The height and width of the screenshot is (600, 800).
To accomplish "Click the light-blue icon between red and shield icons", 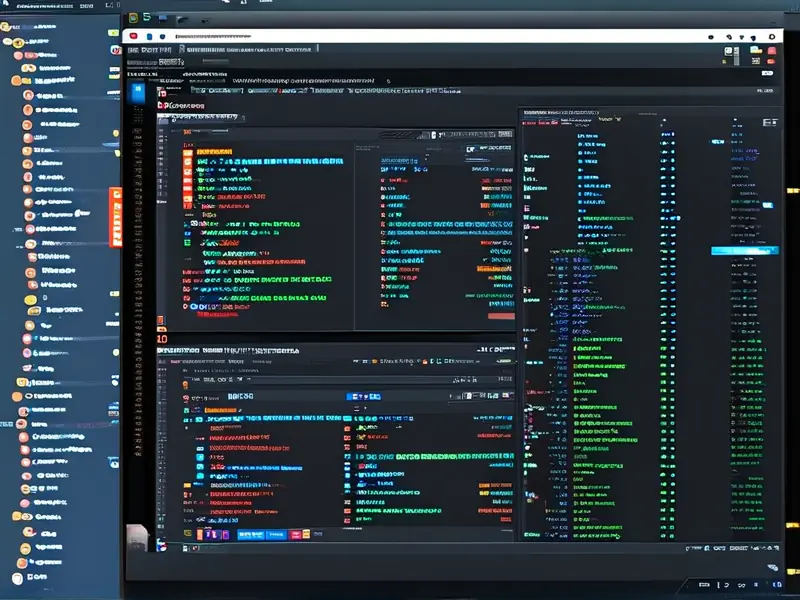I will click(x=149, y=37).
